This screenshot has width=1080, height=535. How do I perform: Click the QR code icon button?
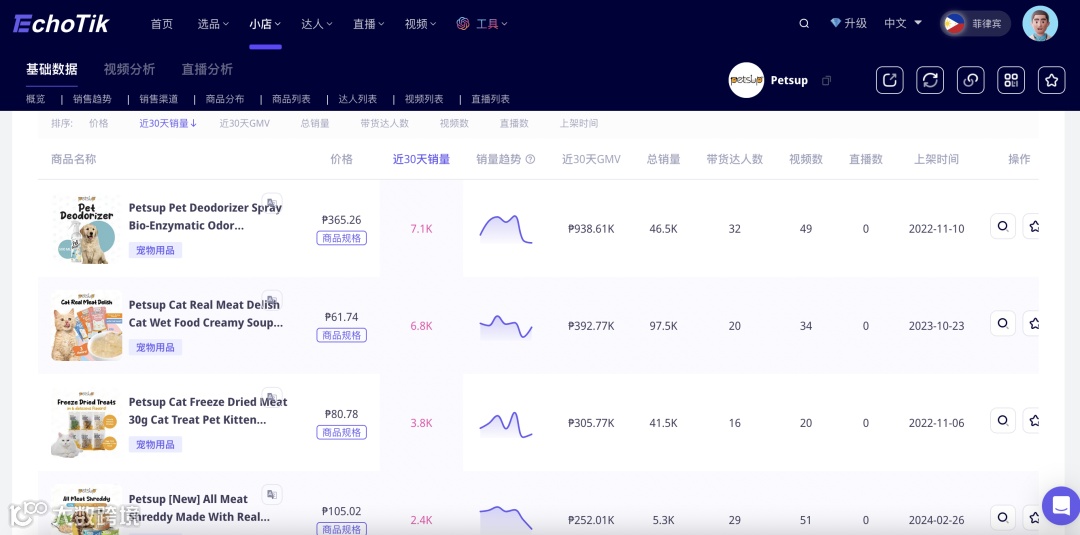click(x=1011, y=81)
